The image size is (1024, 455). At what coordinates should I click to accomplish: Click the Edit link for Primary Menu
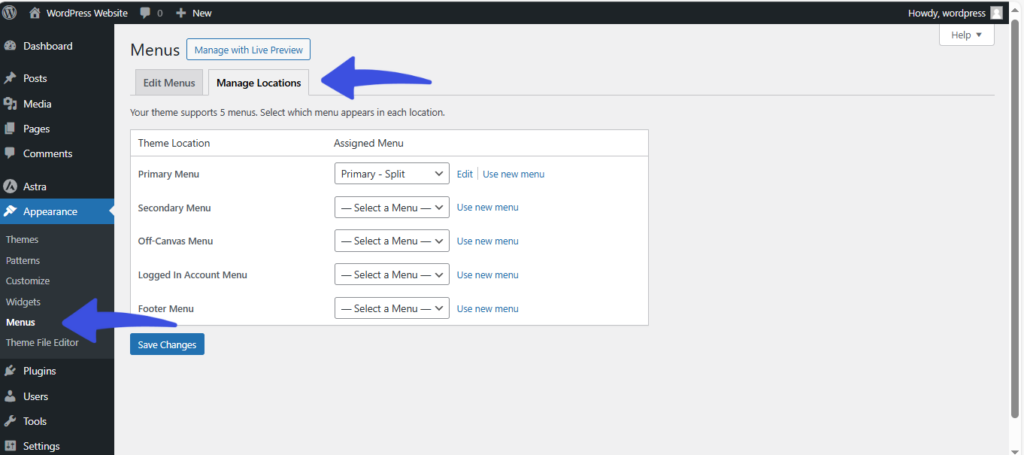click(x=464, y=174)
